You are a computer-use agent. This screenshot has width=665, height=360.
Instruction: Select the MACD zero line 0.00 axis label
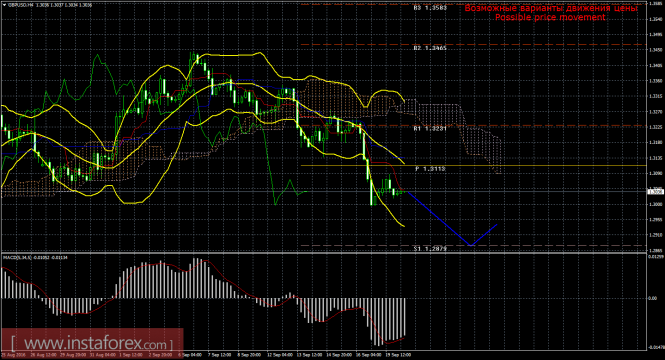(652, 299)
